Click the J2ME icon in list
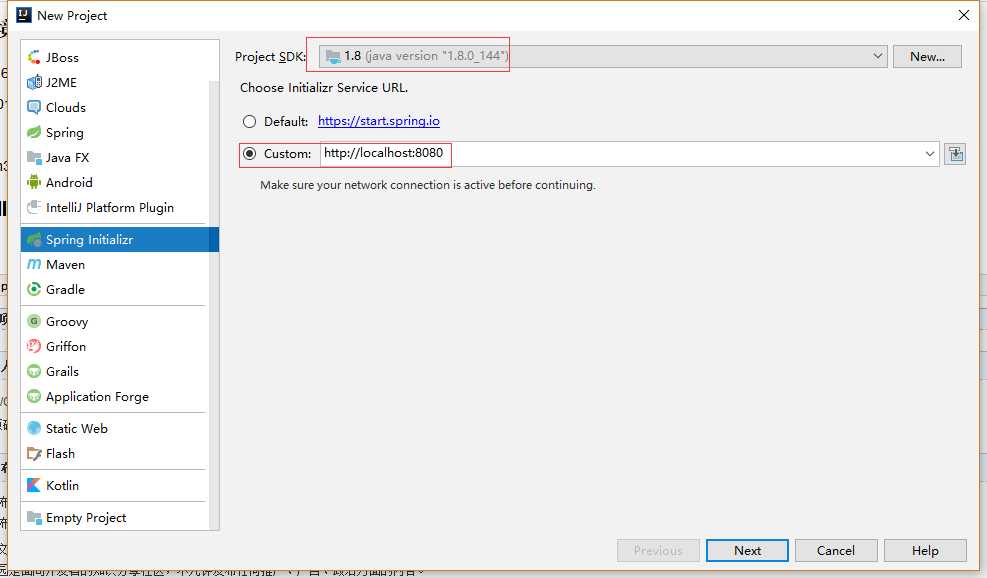Image resolution: width=987 pixels, height=578 pixels. coord(34,82)
